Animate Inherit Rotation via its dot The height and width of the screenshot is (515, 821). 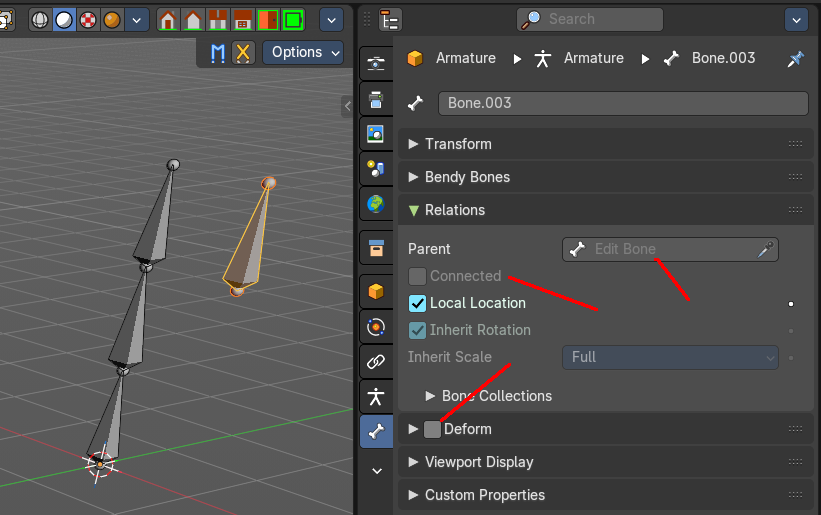[x=791, y=331]
